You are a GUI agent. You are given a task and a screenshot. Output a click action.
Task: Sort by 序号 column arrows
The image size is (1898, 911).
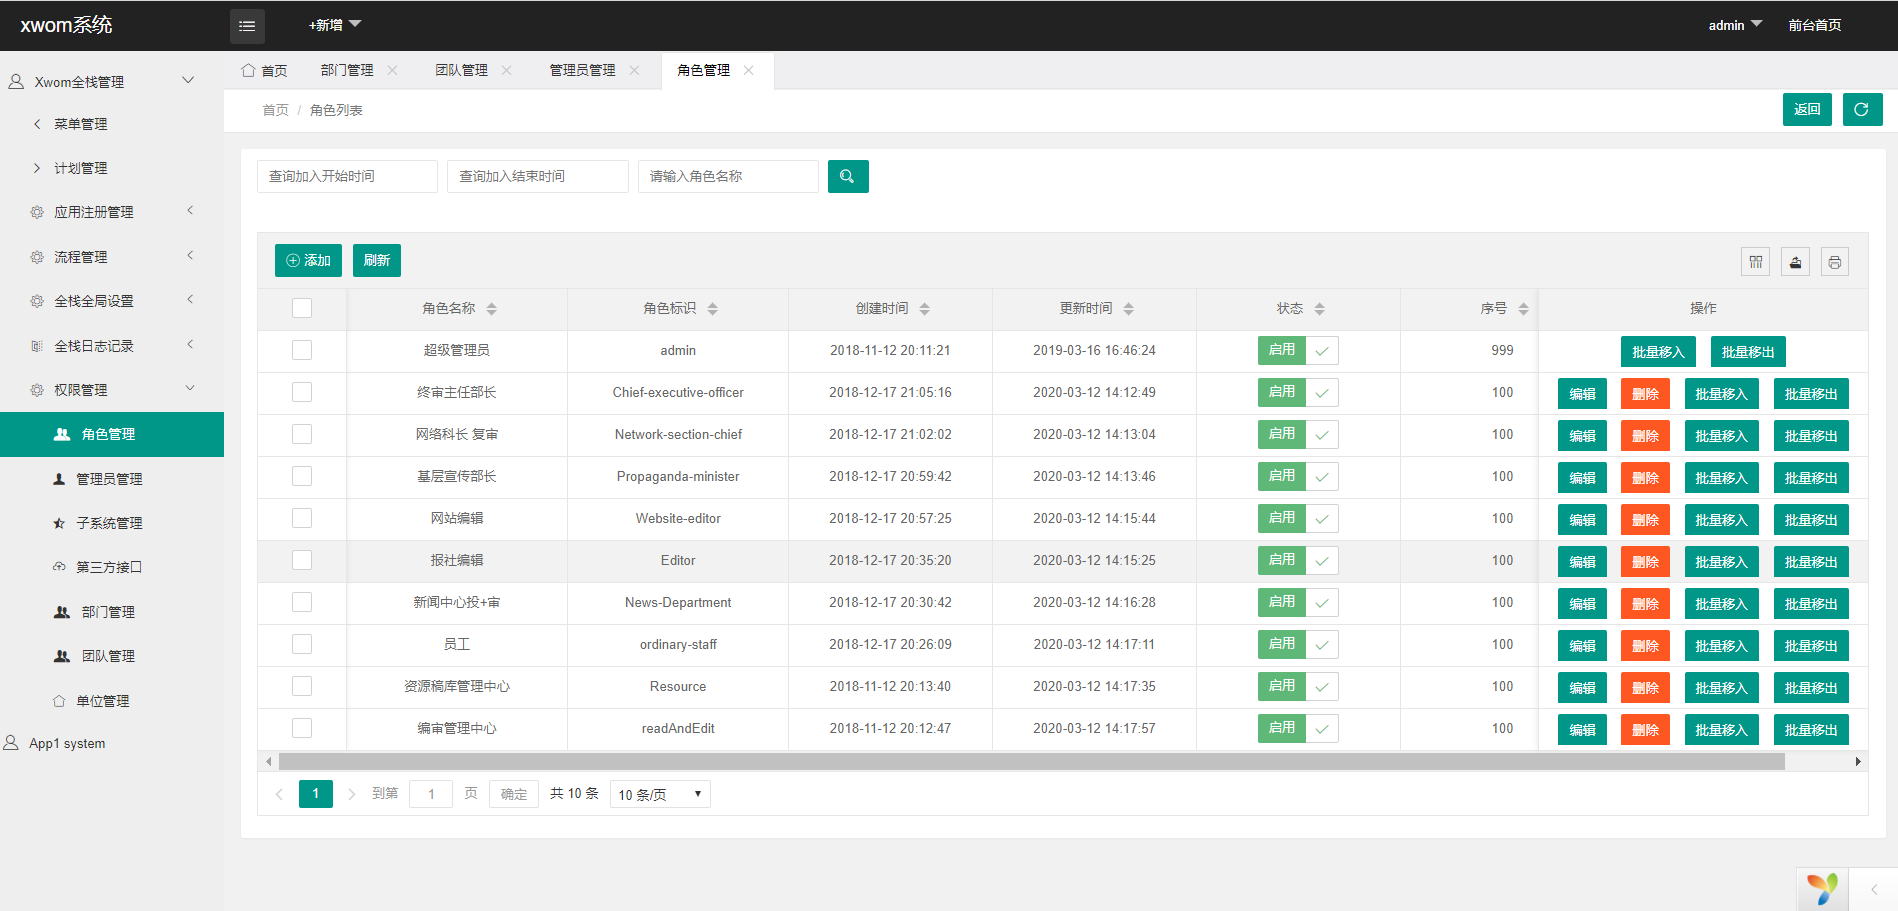tap(1523, 309)
